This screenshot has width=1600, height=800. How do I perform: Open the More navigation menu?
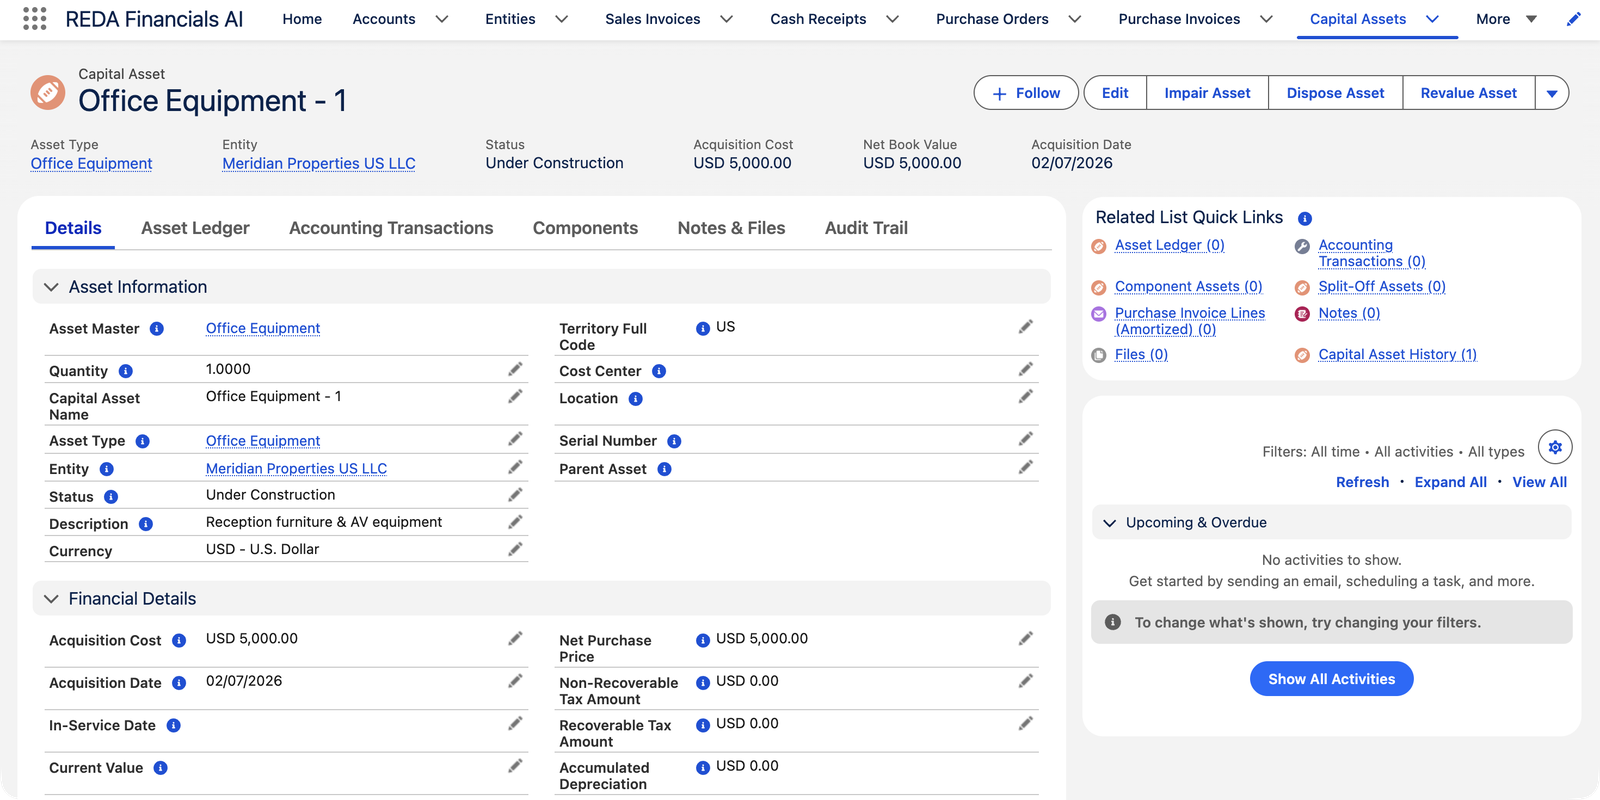(1507, 19)
